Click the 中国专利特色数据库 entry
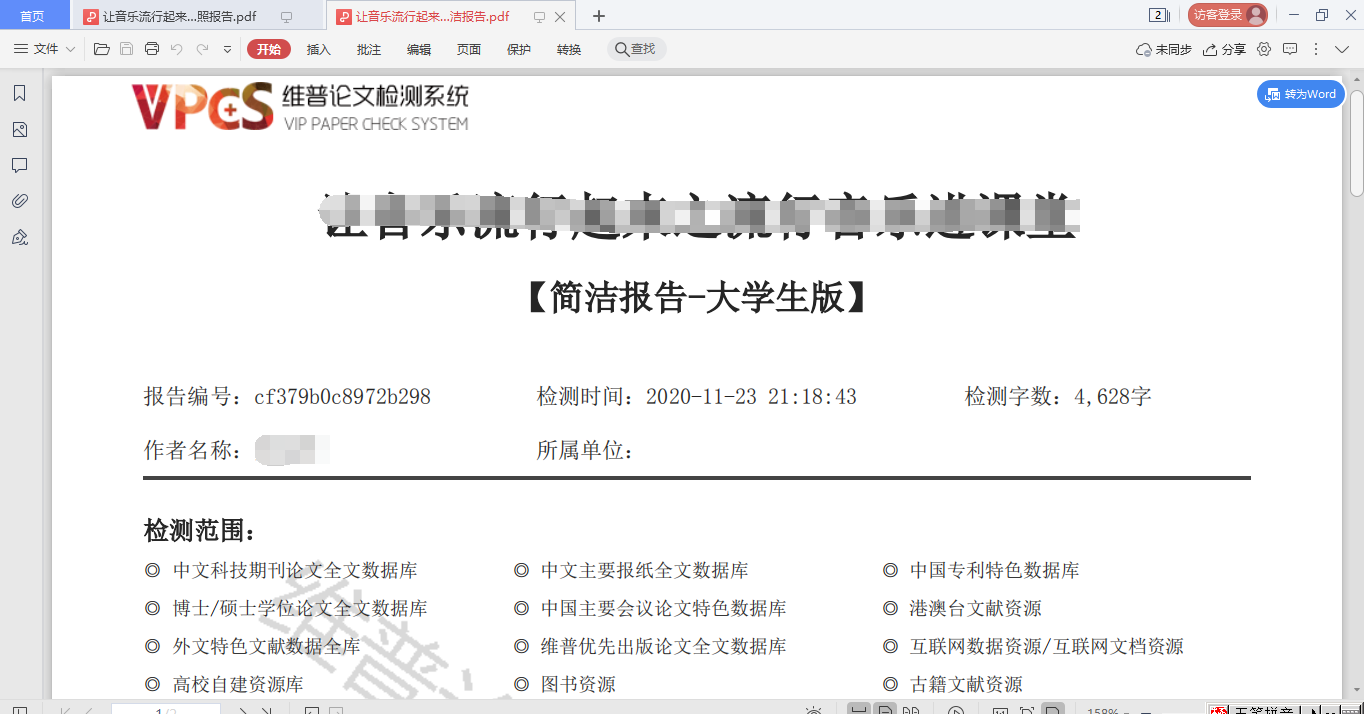 (995, 571)
